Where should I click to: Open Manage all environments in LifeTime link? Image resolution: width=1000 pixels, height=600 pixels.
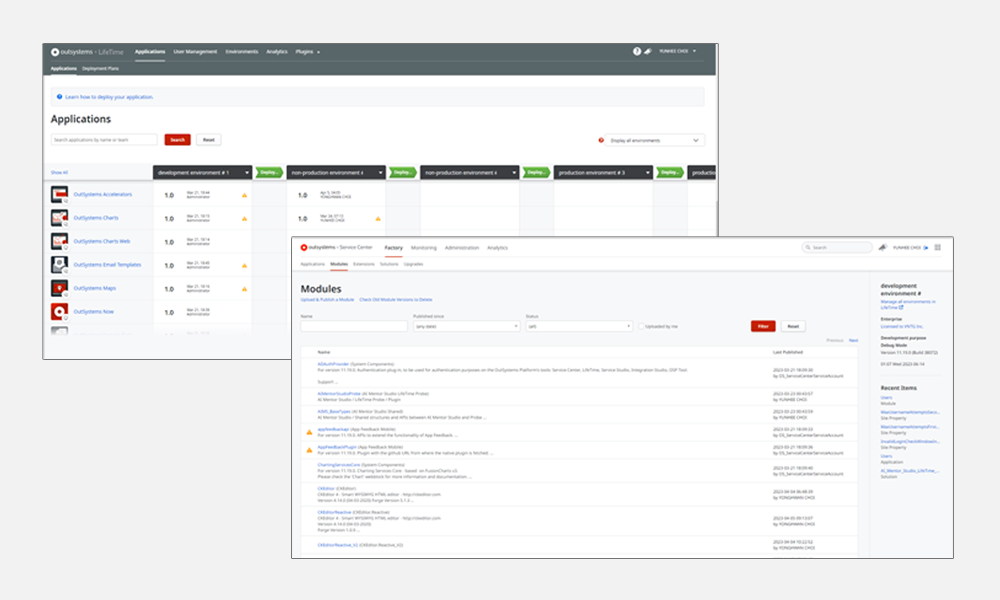(908, 304)
